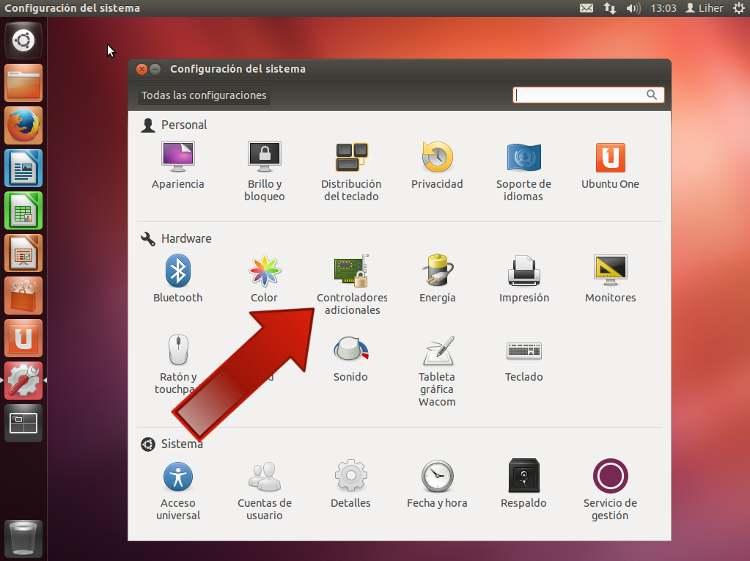Open Impresión settings
The width and height of the screenshot is (750, 561).
(524, 278)
